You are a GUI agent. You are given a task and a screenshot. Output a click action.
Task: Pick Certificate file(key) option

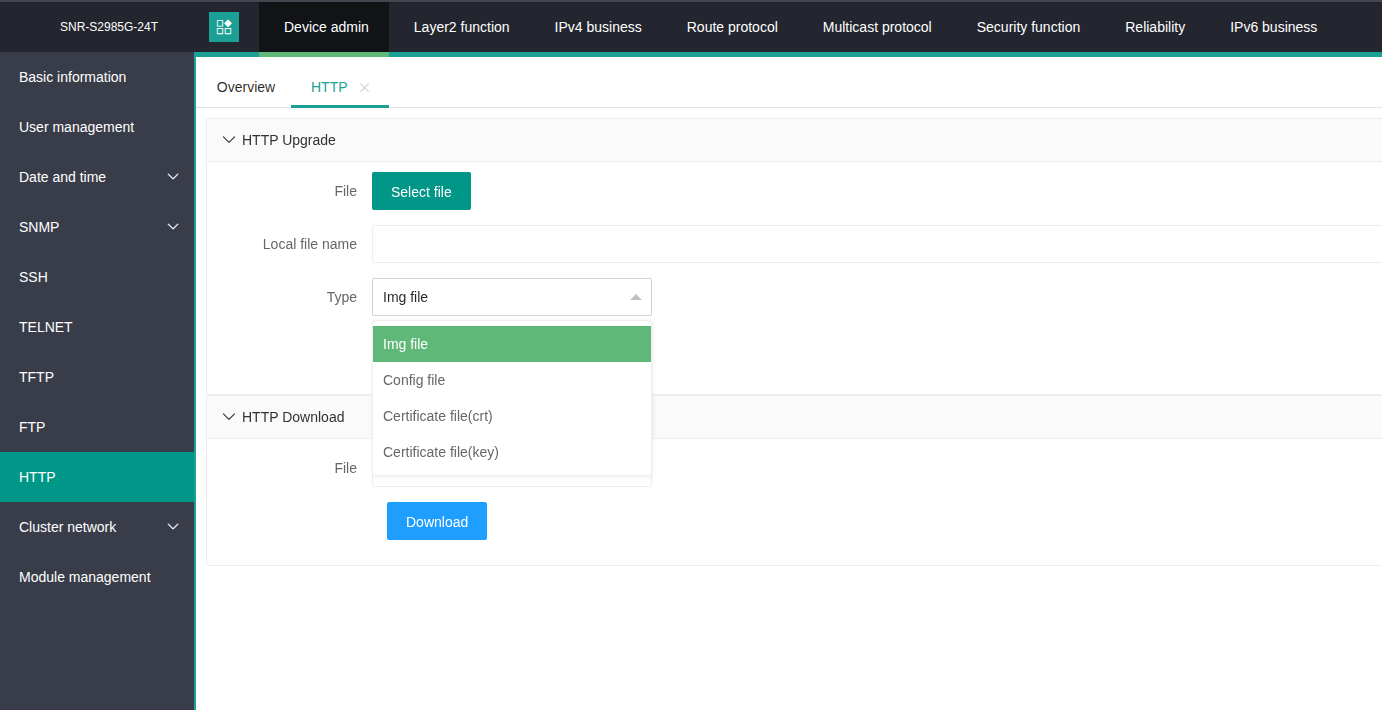pyautogui.click(x=512, y=452)
